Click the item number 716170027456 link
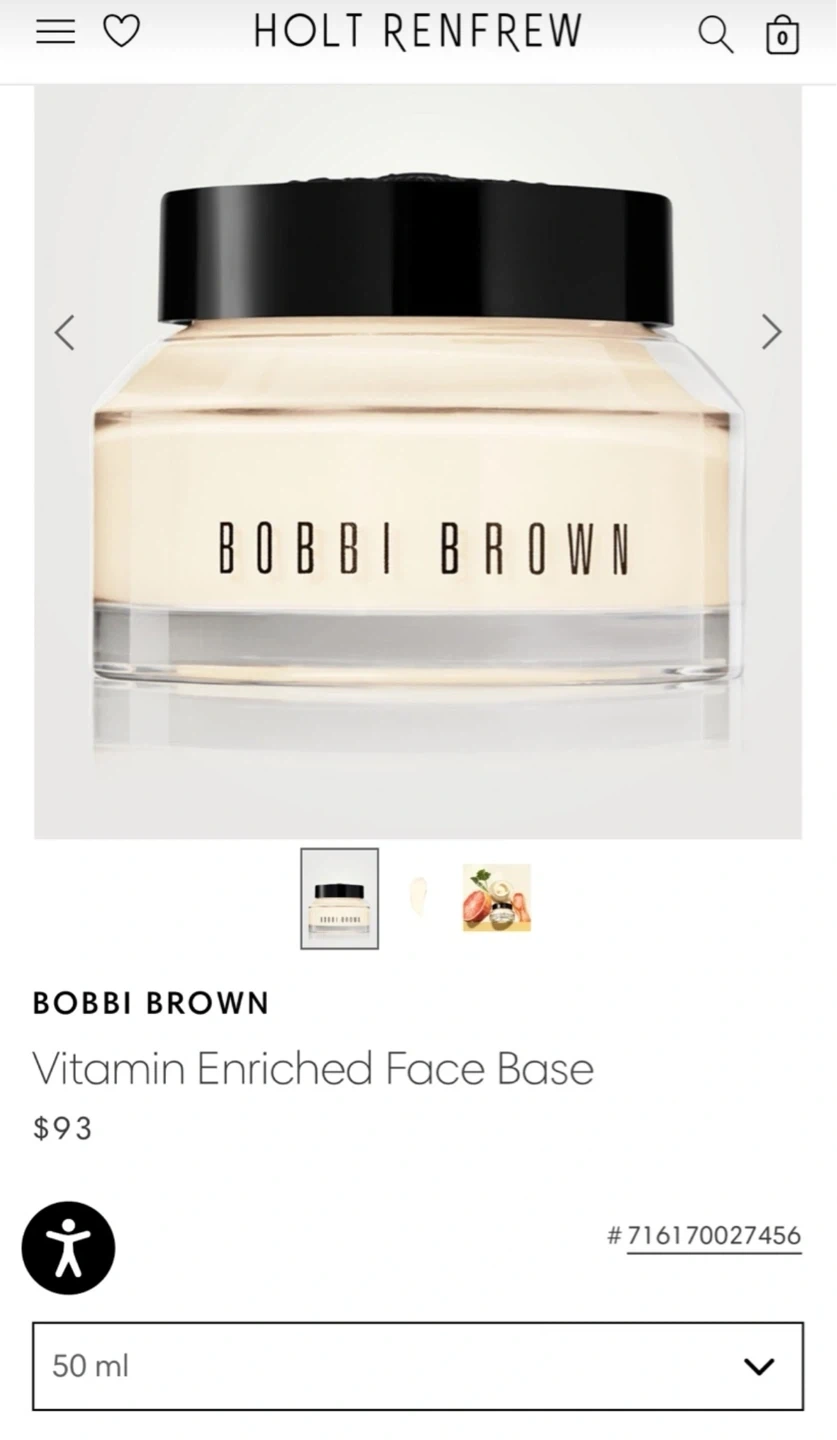Viewport: 837px width, 1440px height. click(x=714, y=1235)
